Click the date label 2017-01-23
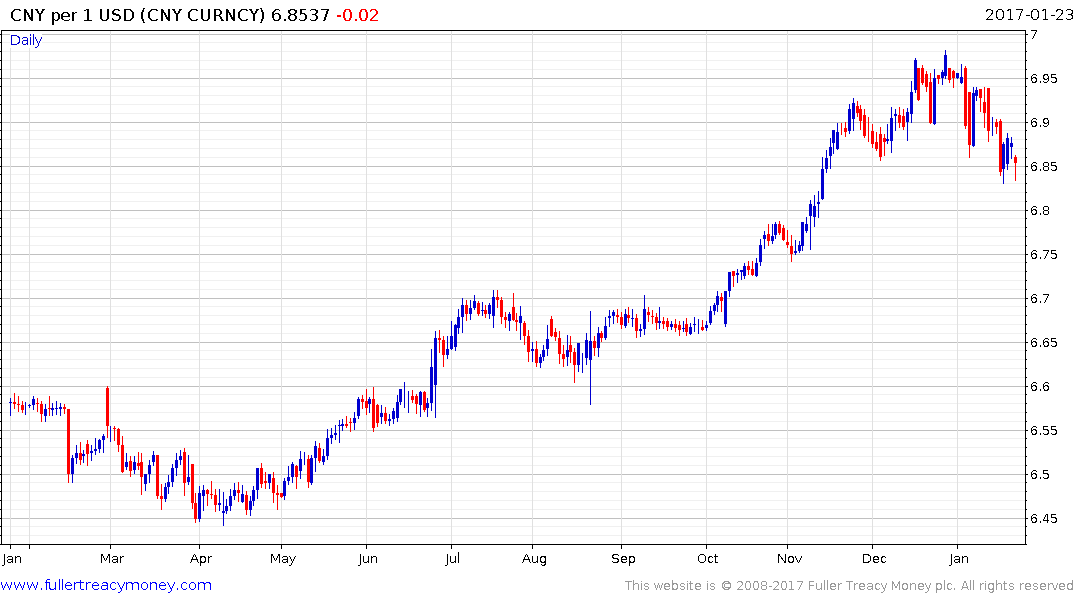Screen dimensions: 1075x600 pyautogui.click(x=1028, y=15)
